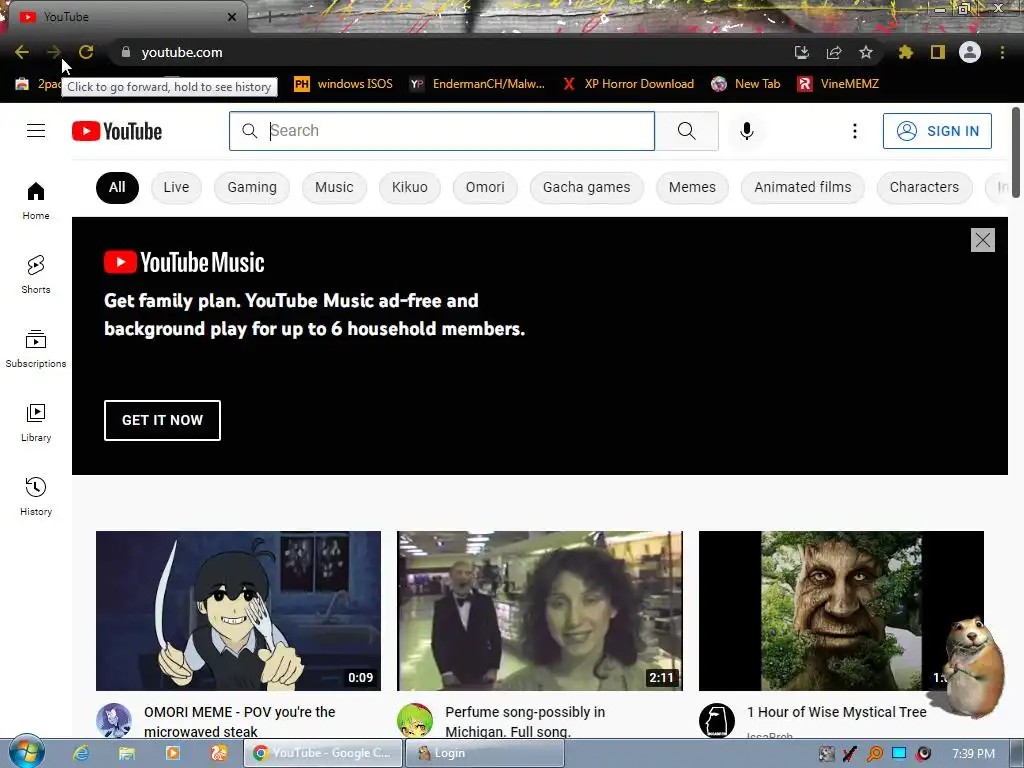Viewport: 1024px width, 768px height.
Task: Click the padlock site info icon
Action: point(126,52)
